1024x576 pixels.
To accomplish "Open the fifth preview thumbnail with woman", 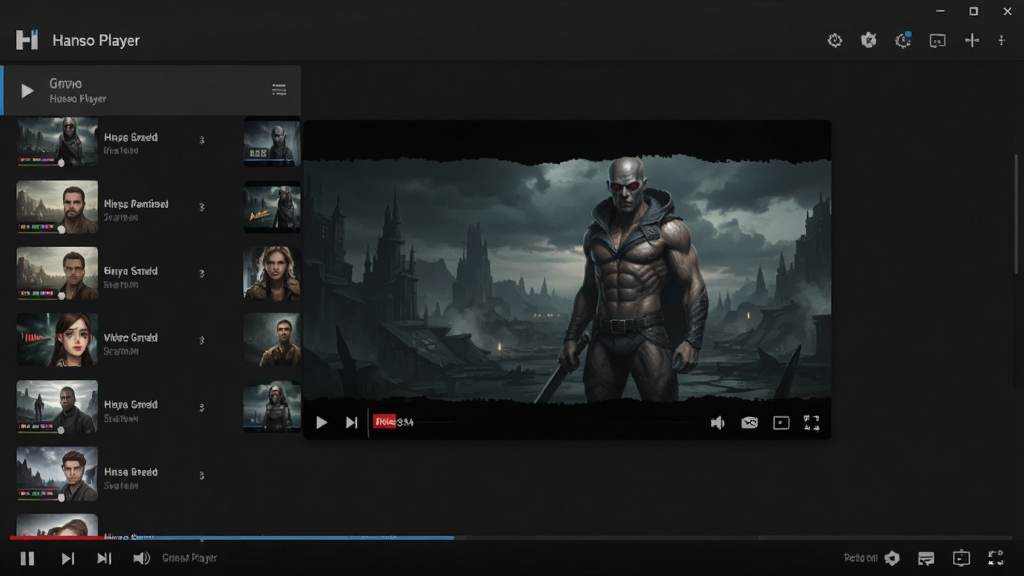I will tap(272, 407).
